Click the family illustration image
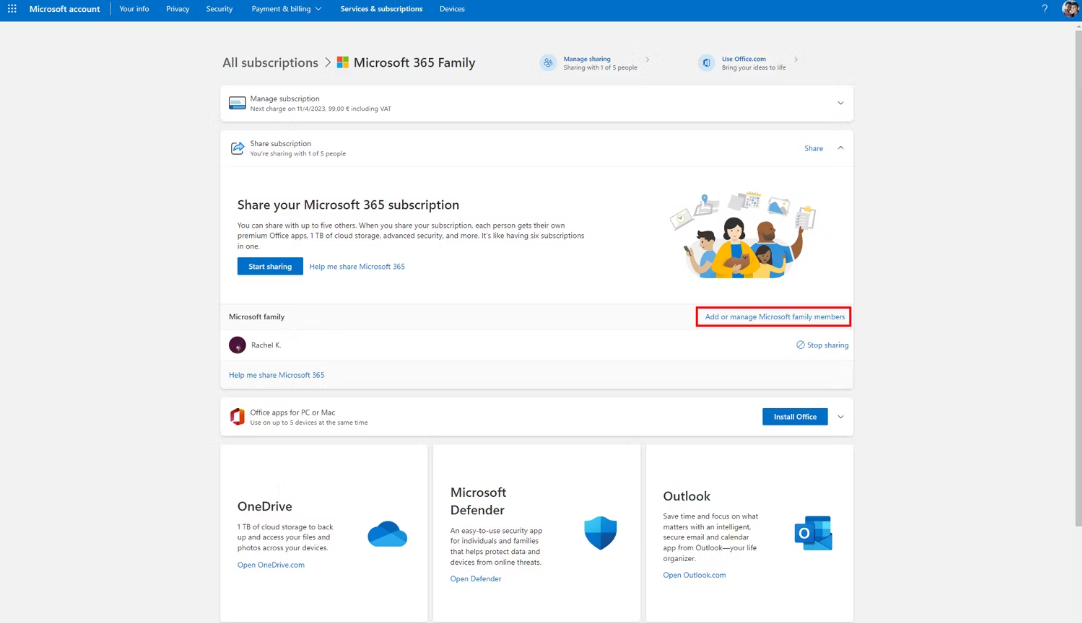 click(x=743, y=235)
